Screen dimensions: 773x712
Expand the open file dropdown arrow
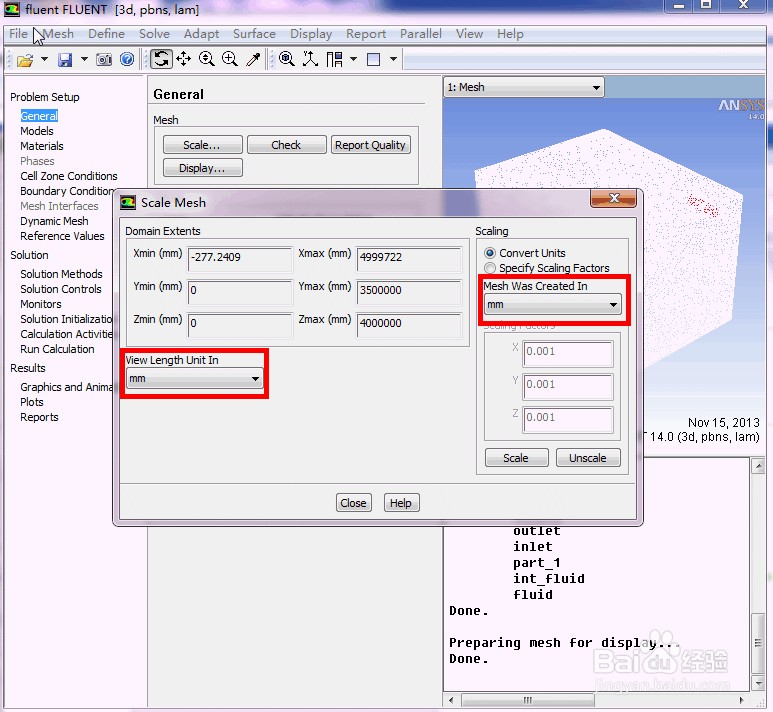click(x=44, y=60)
